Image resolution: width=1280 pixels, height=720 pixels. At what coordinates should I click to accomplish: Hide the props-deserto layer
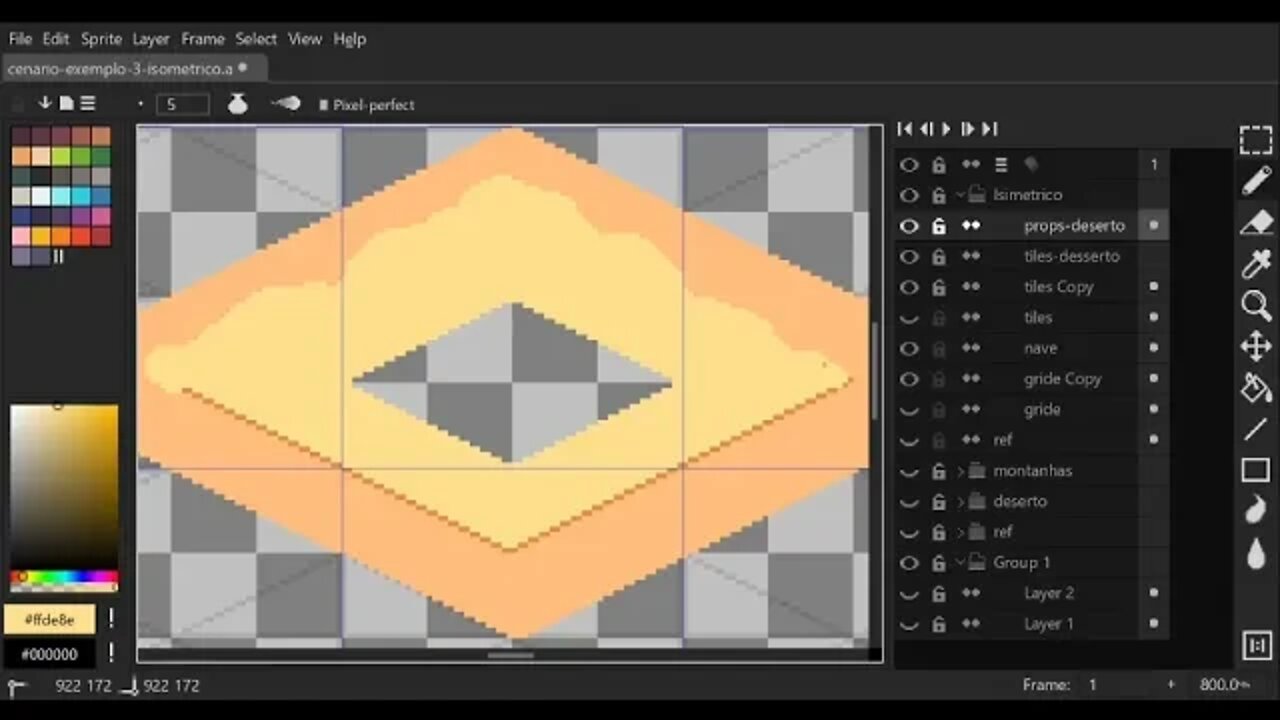[908, 226]
